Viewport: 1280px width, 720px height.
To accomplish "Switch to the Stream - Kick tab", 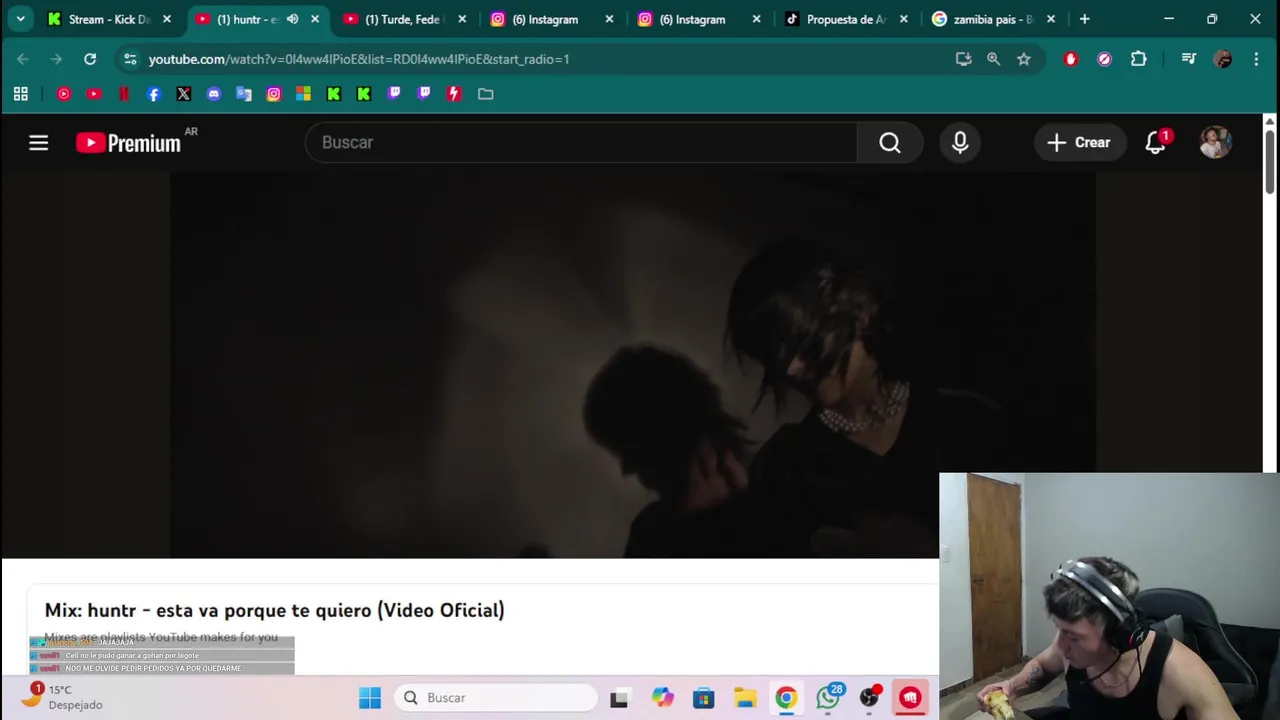I will pos(109,19).
